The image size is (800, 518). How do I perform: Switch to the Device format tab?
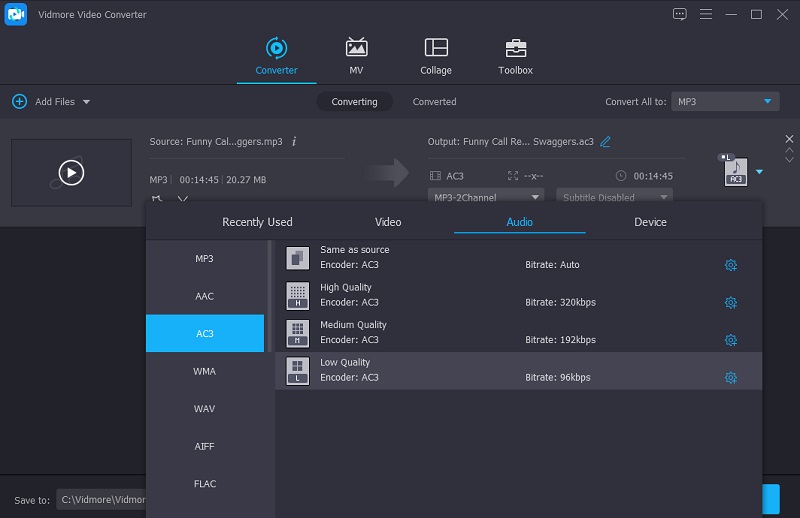[x=650, y=222]
